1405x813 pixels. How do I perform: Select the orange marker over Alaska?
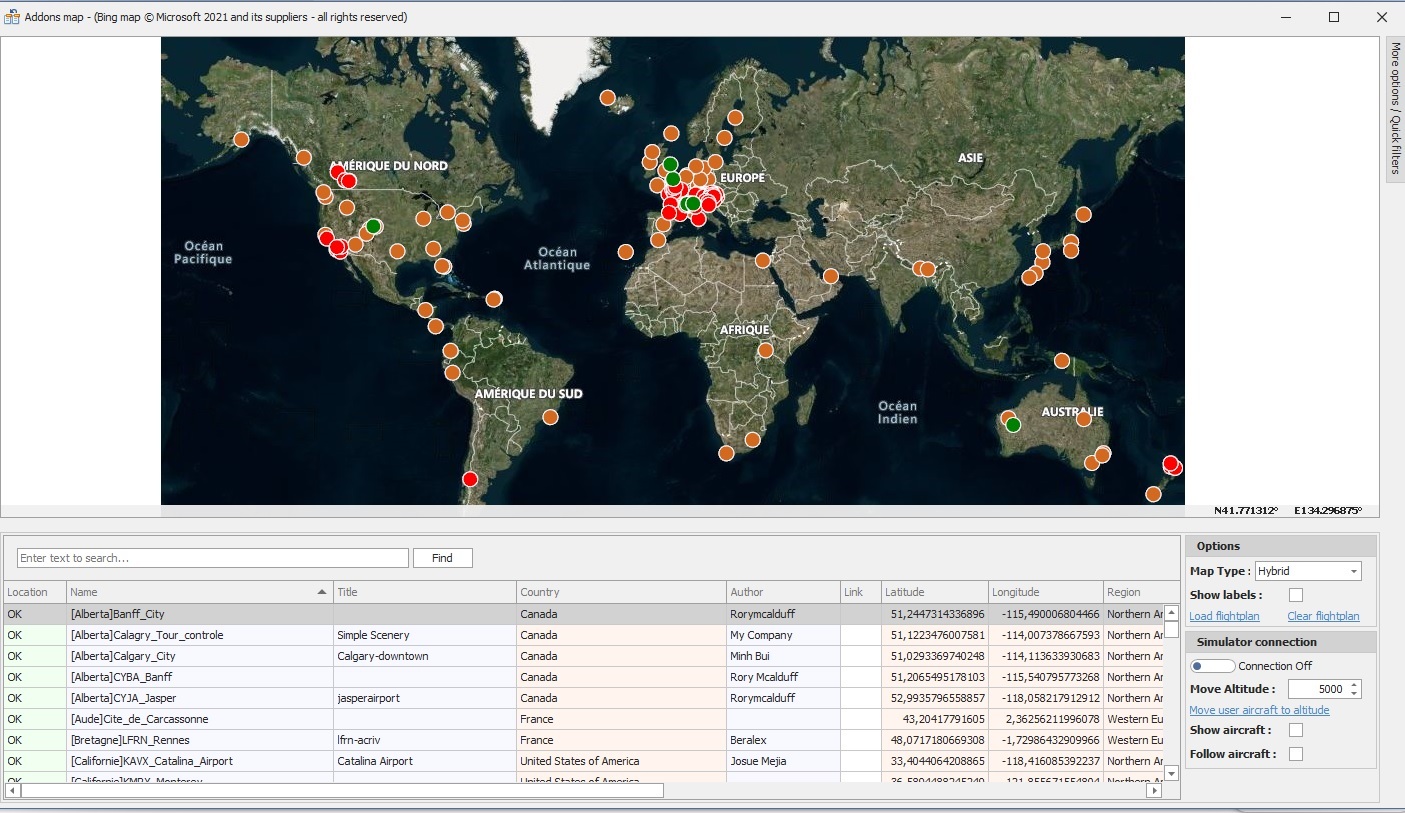(x=241, y=140)
